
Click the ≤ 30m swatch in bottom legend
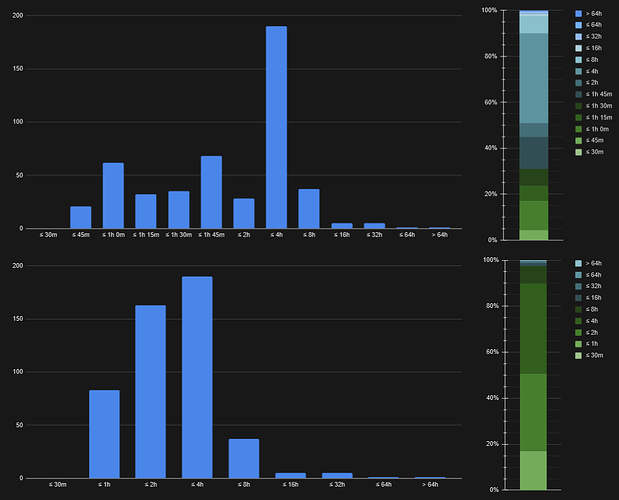[578, 356]
